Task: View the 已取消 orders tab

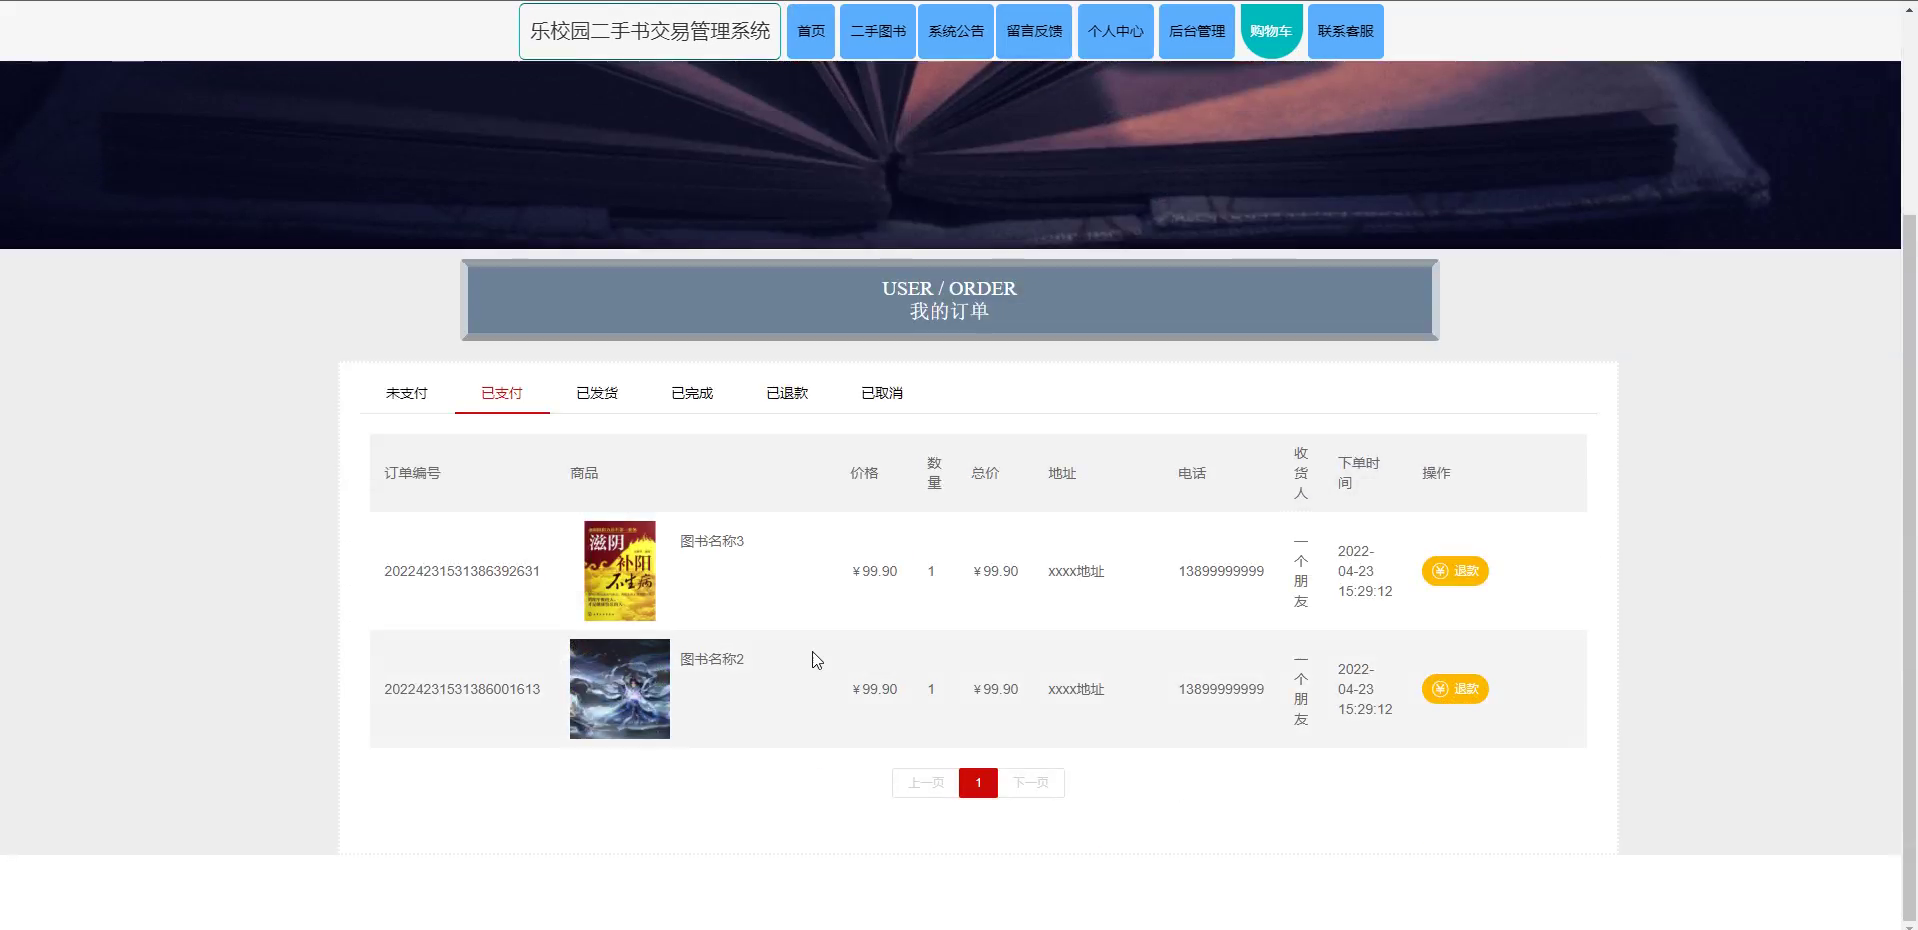Action: tap(882, 393)
